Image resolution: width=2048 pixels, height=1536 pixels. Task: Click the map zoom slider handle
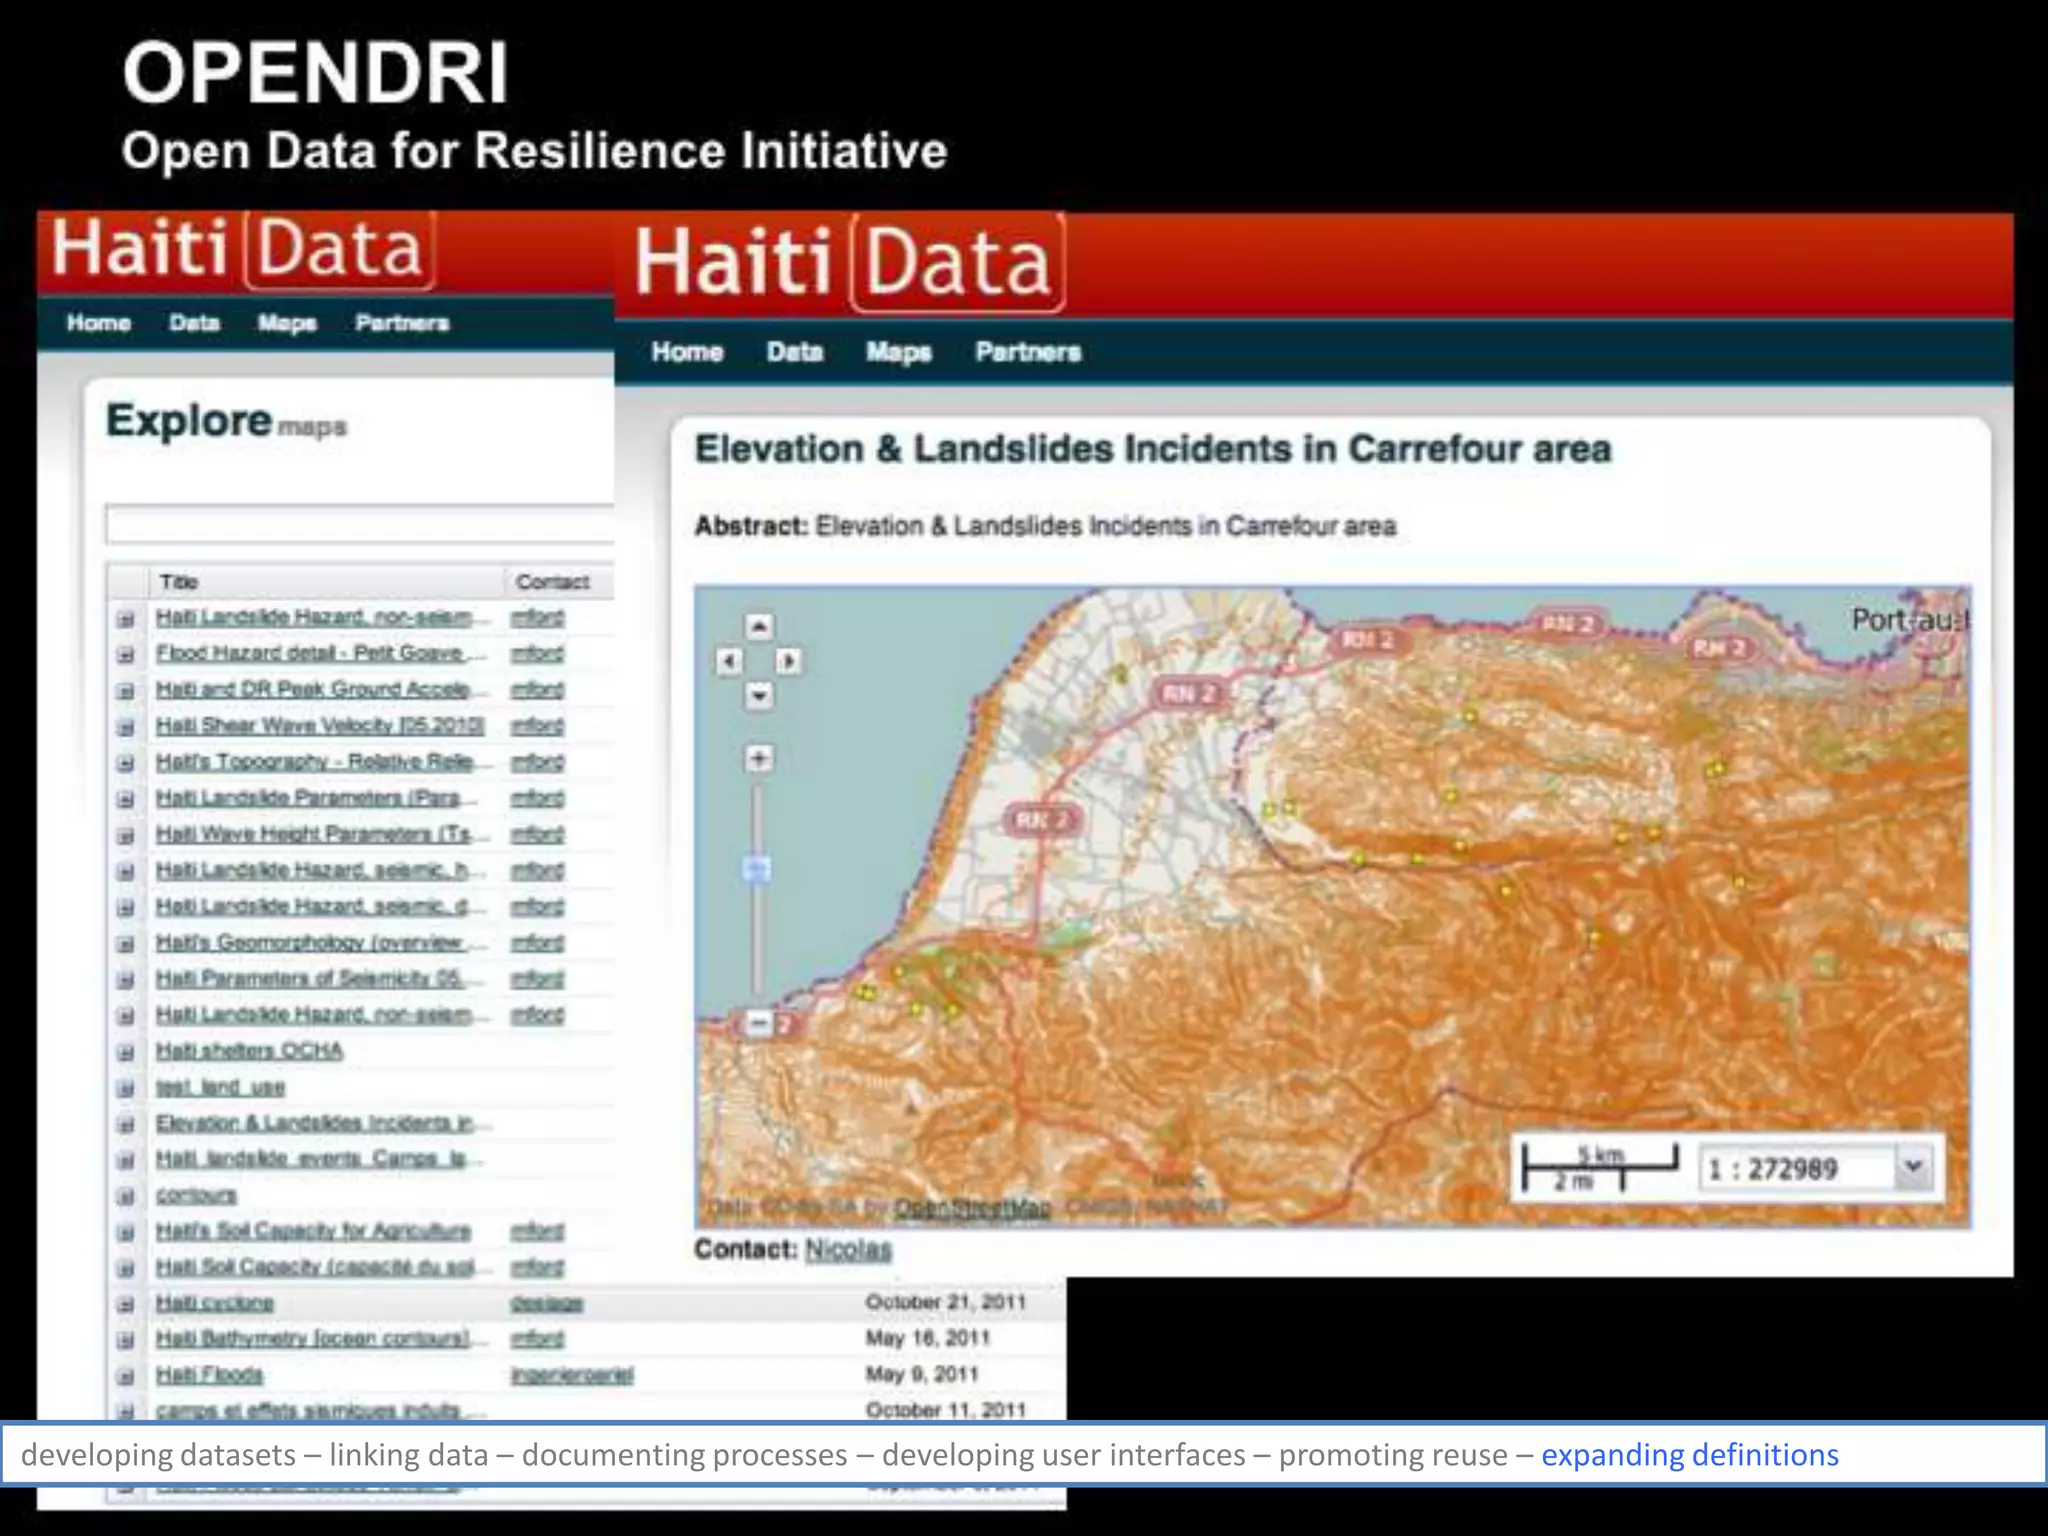pyautogui.click(x=757, y=869)
